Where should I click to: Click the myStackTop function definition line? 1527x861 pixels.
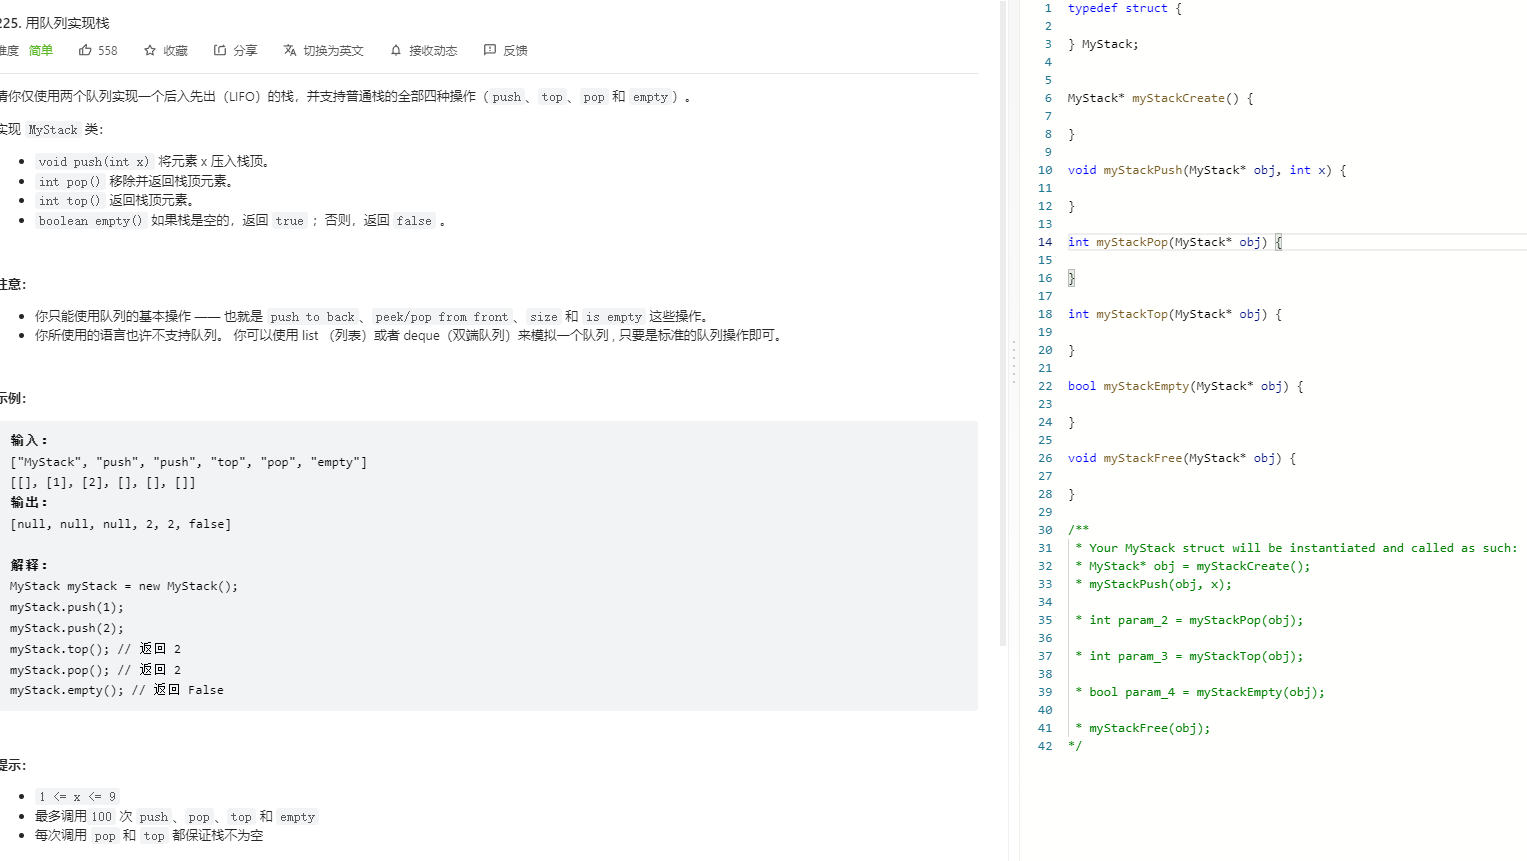1174,314
